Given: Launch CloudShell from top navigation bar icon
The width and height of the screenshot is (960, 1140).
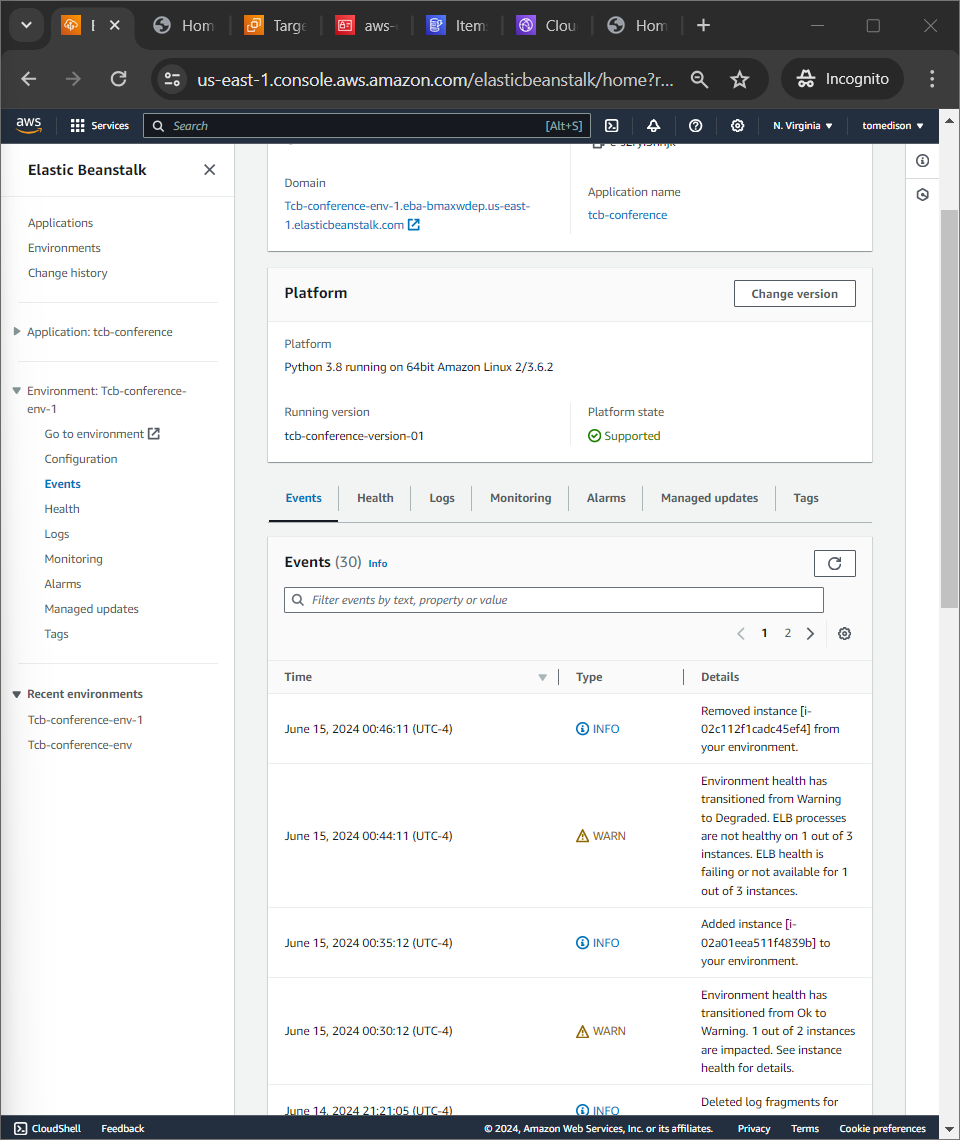Looking at the screenshot, I should pos(612,126).
